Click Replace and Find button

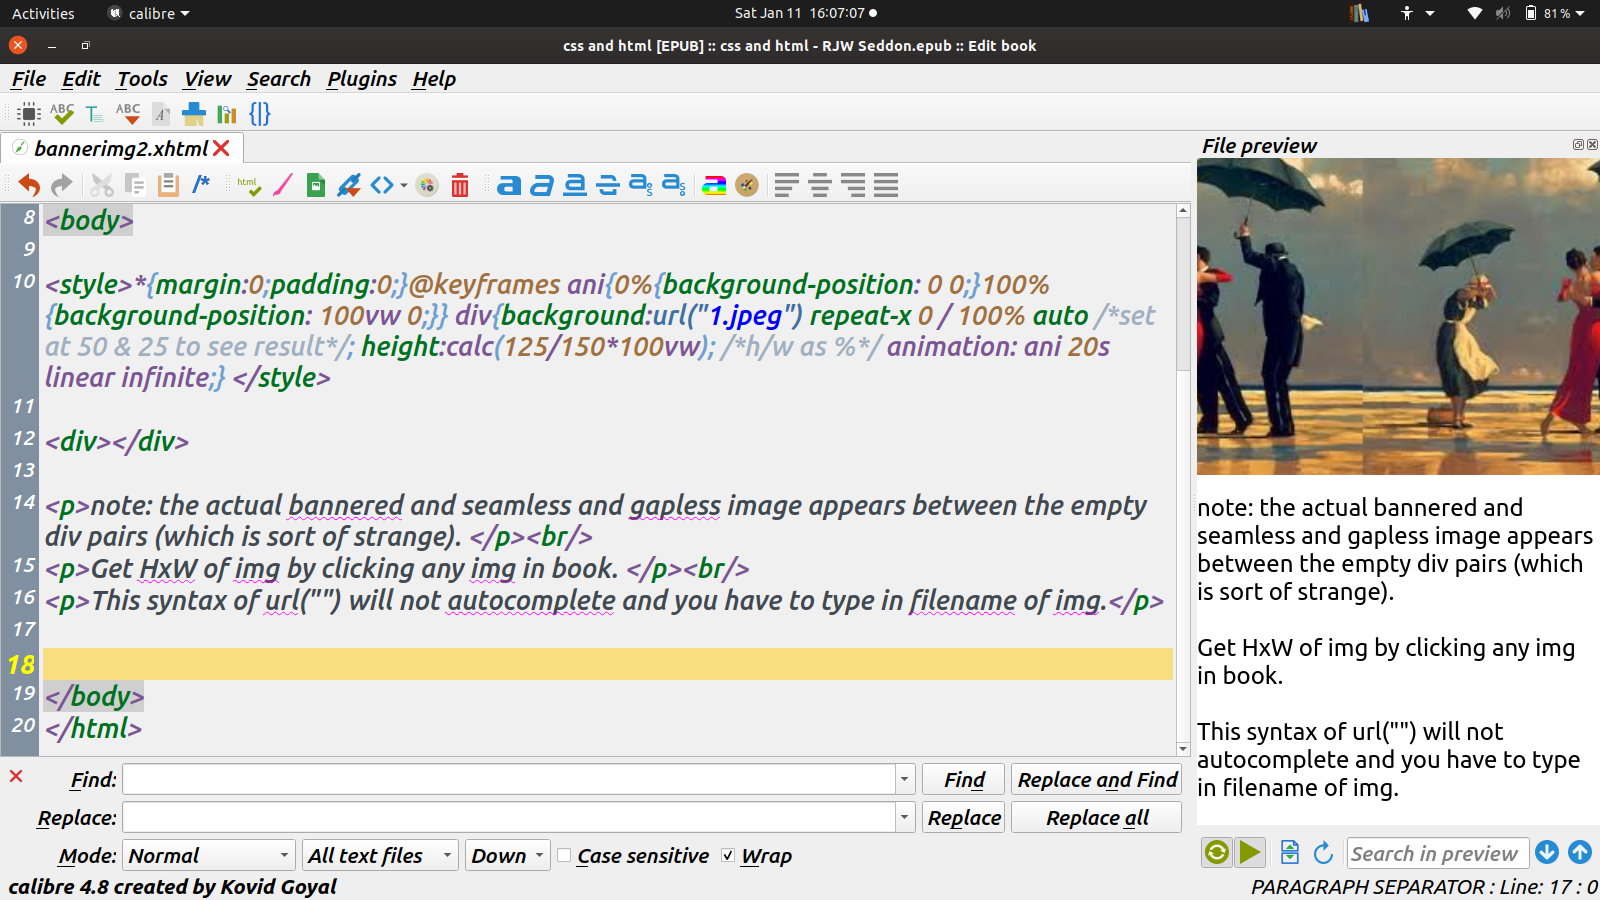[x=1097, y=780]
